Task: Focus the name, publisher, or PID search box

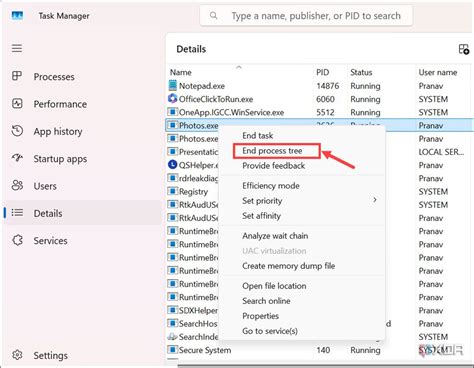Action: pos(306,16)
